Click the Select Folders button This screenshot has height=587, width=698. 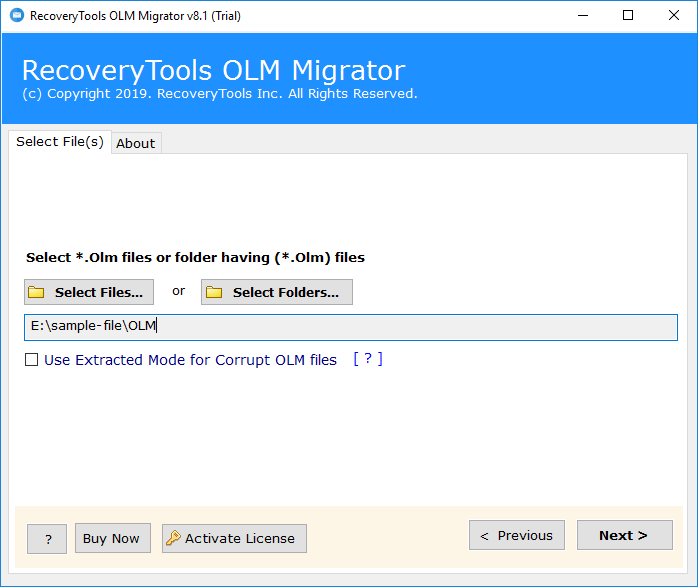click(x=276, y=292)
